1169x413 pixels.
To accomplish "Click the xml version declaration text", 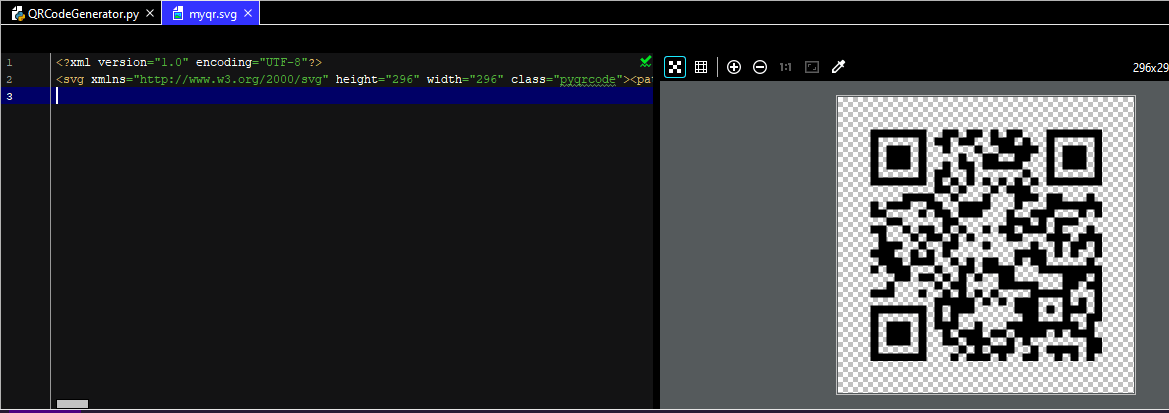I will (x=189, y=63).
